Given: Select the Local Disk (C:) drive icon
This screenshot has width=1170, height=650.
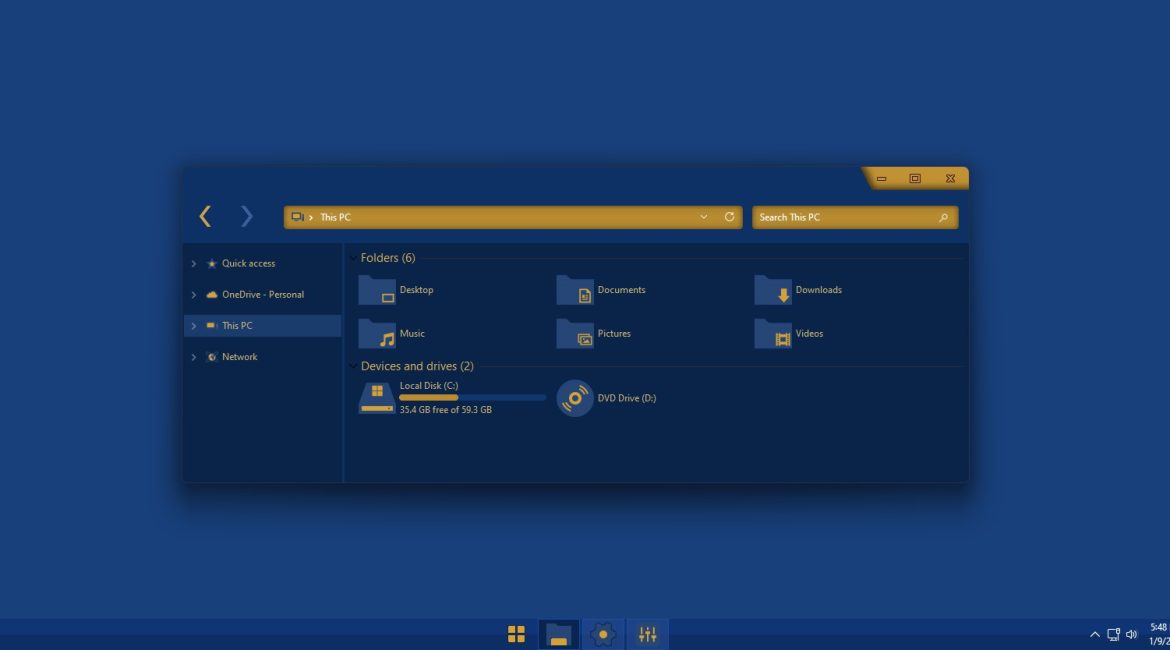Looking at the screenshot, I should coord(377,398).
